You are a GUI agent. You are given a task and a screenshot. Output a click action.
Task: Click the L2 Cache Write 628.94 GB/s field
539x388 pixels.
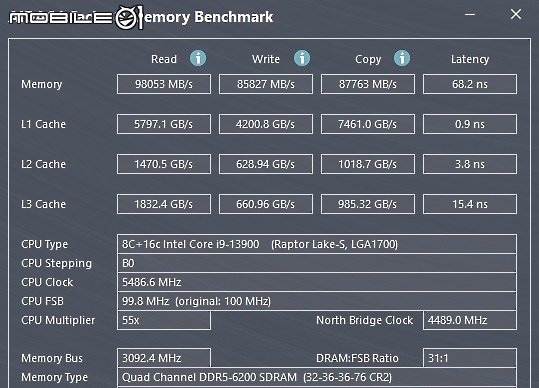266,164
